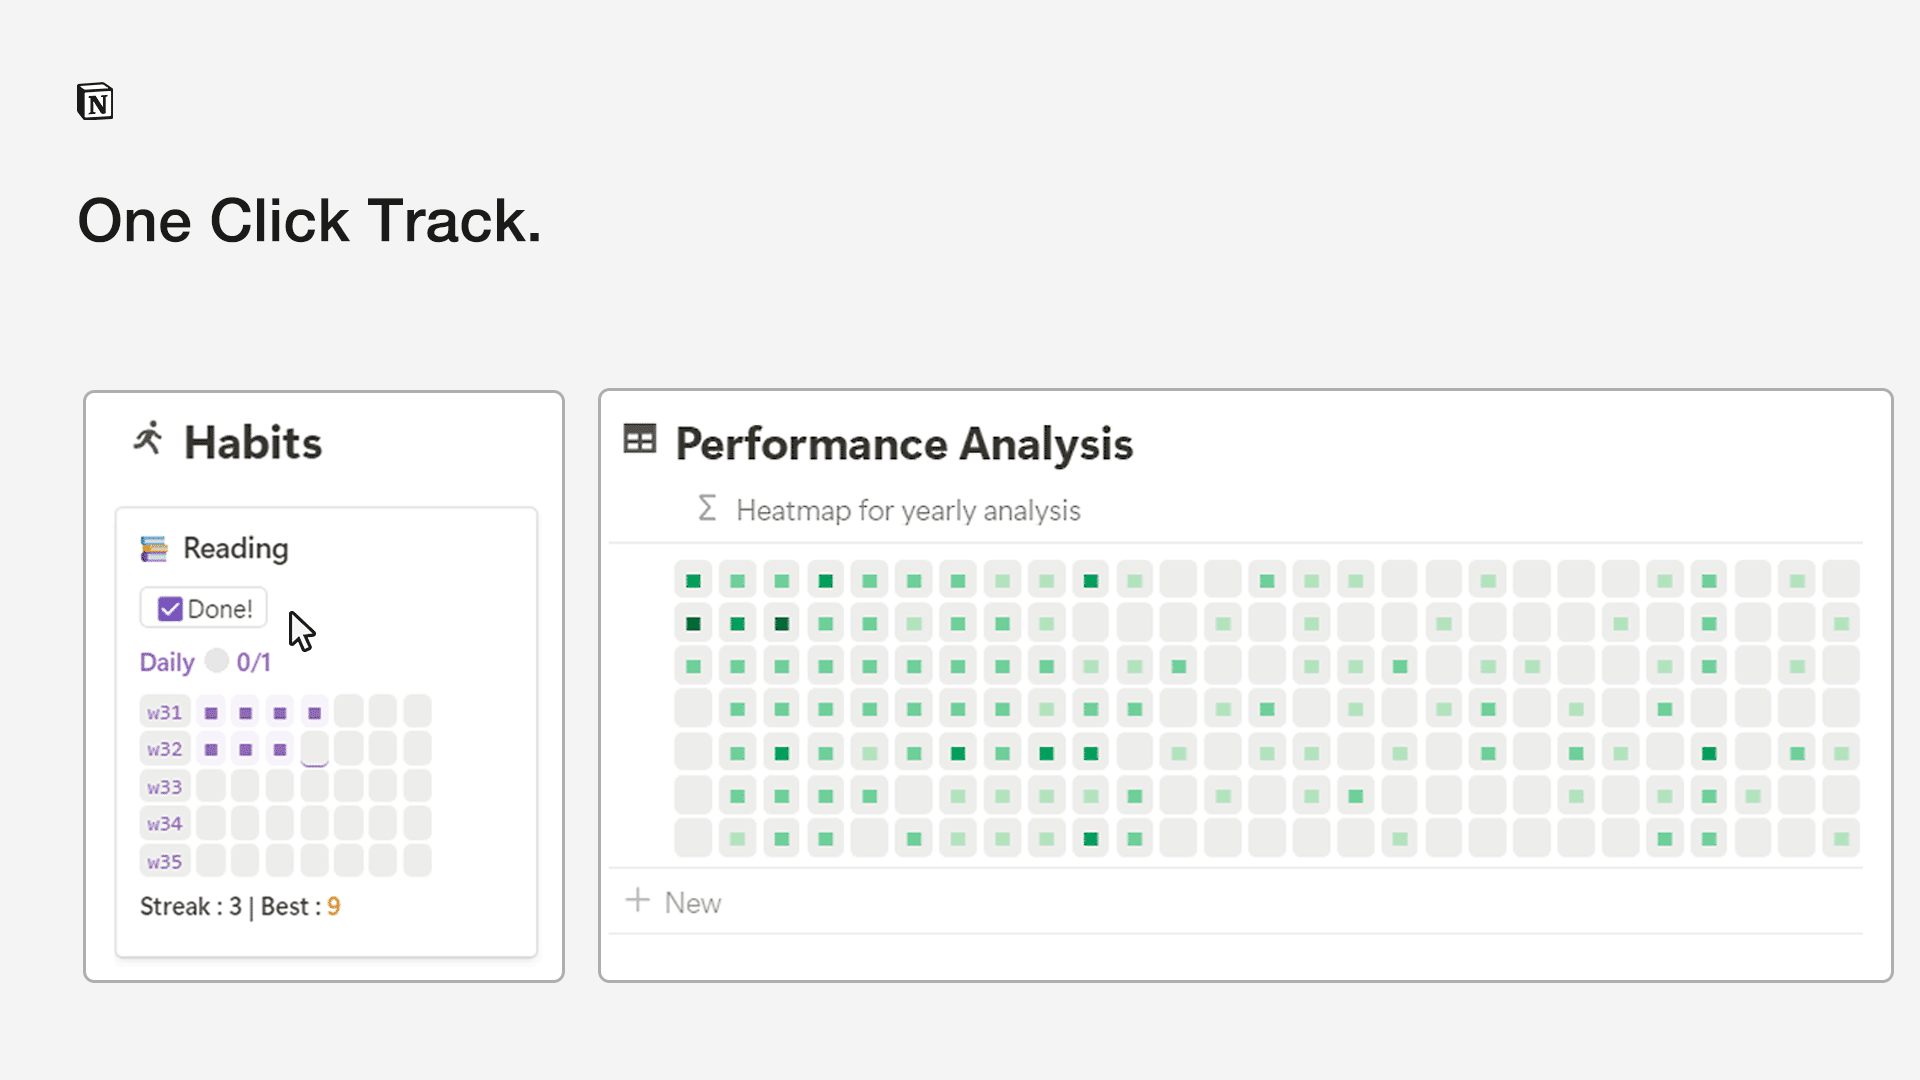This screenshot has width=1920, height=1080.
Task: Toggle the first empty square in w33
Action: pos(211,787)
